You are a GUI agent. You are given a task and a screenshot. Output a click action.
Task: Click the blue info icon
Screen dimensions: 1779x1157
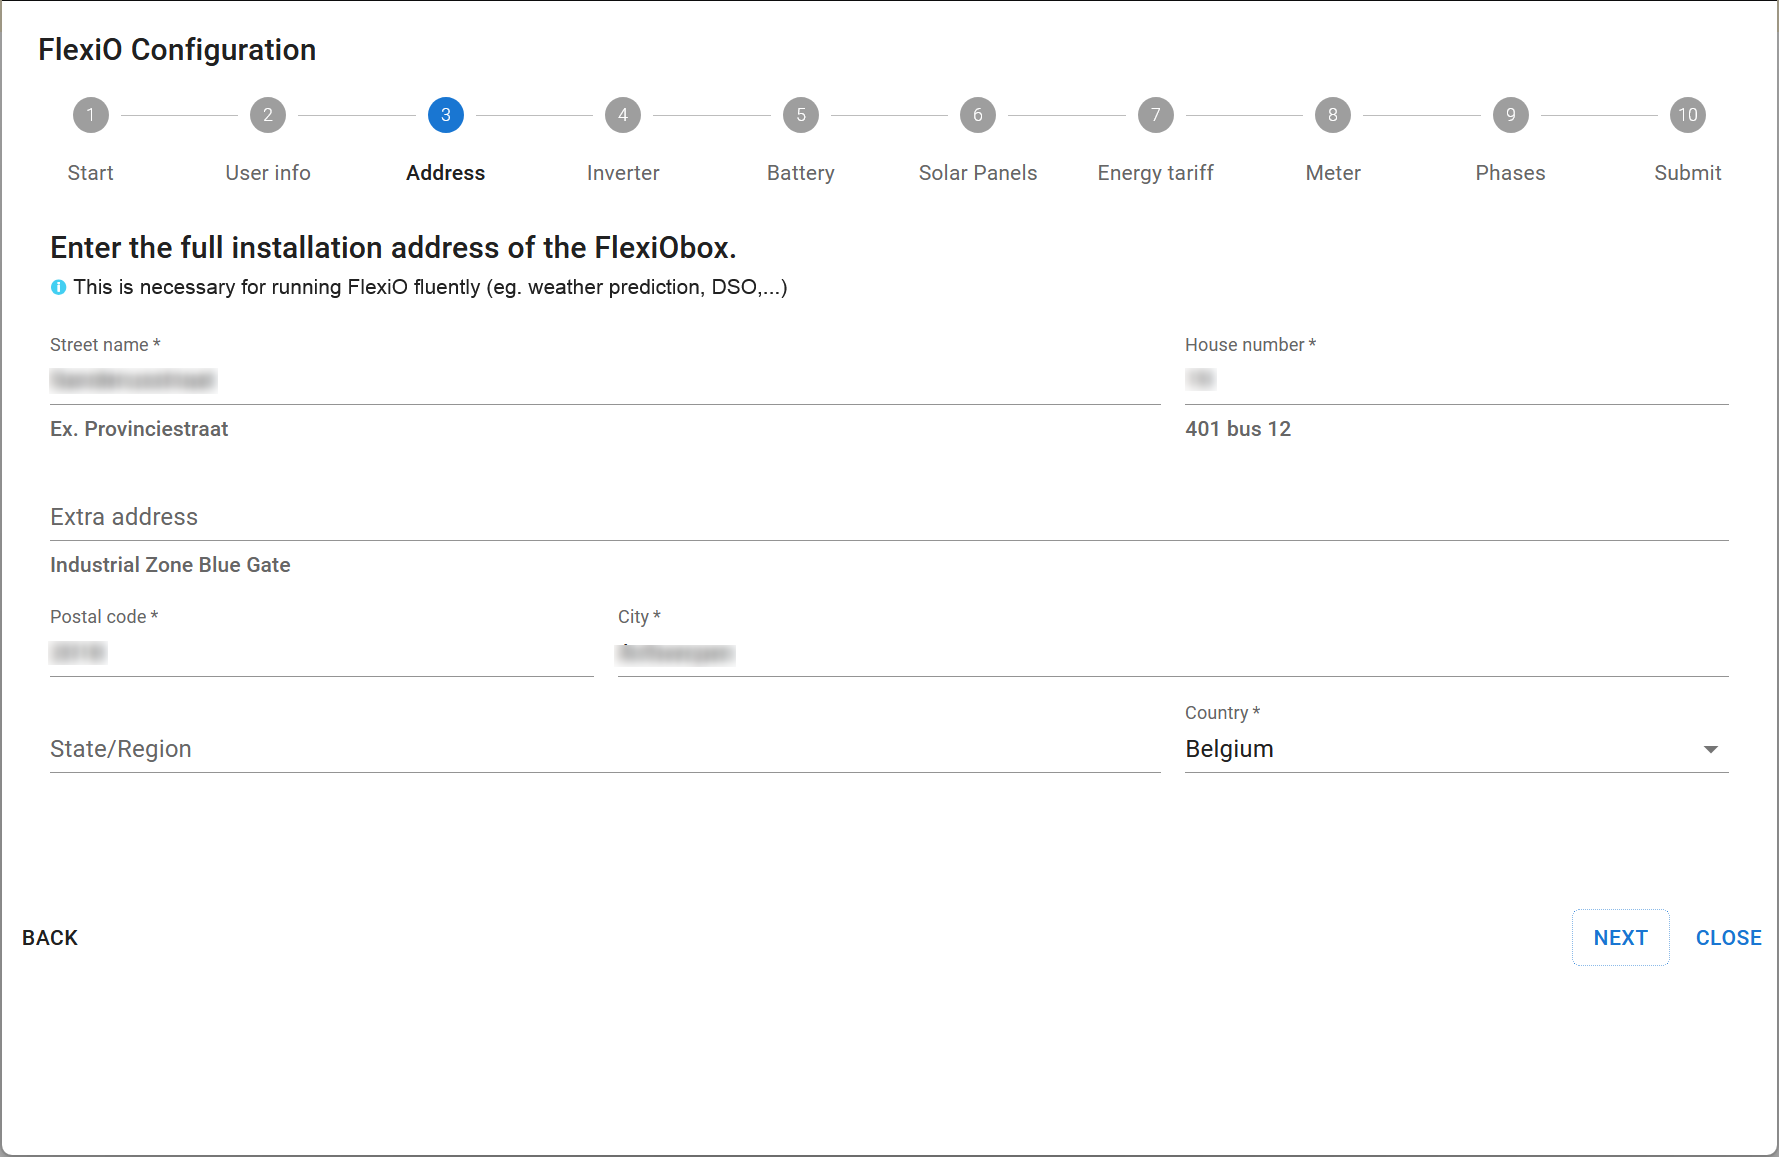click(x=58, y=288)
